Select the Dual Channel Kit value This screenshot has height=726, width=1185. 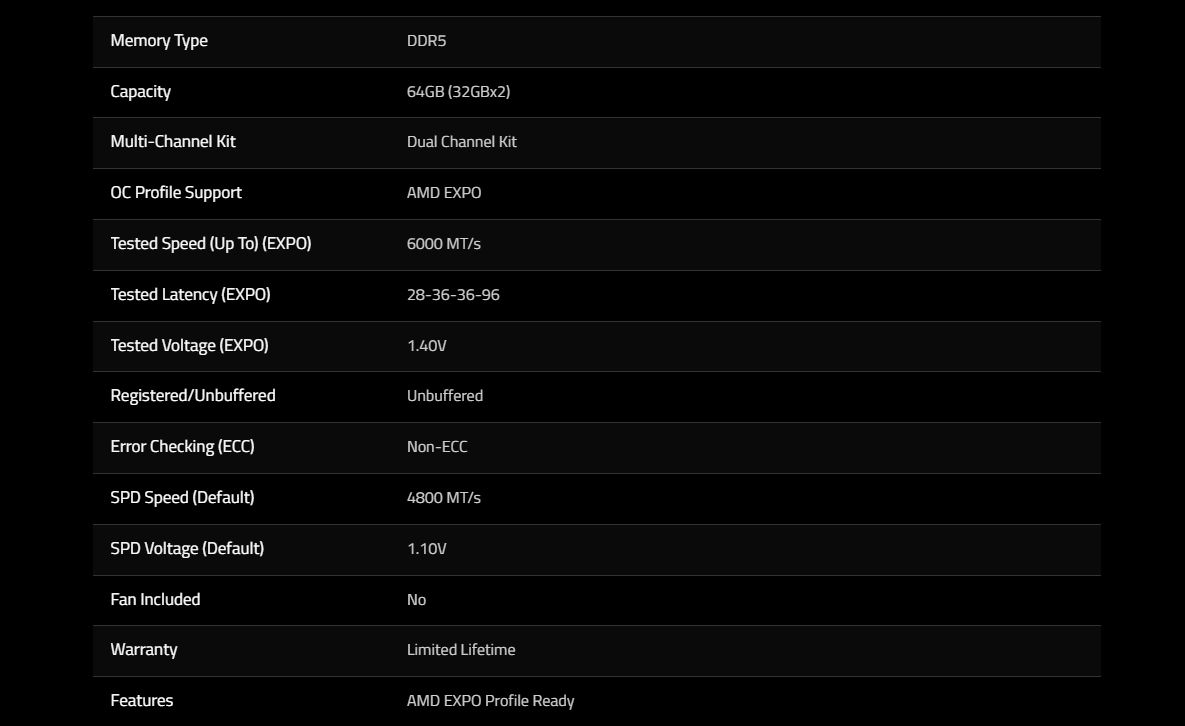coord(462,142)
